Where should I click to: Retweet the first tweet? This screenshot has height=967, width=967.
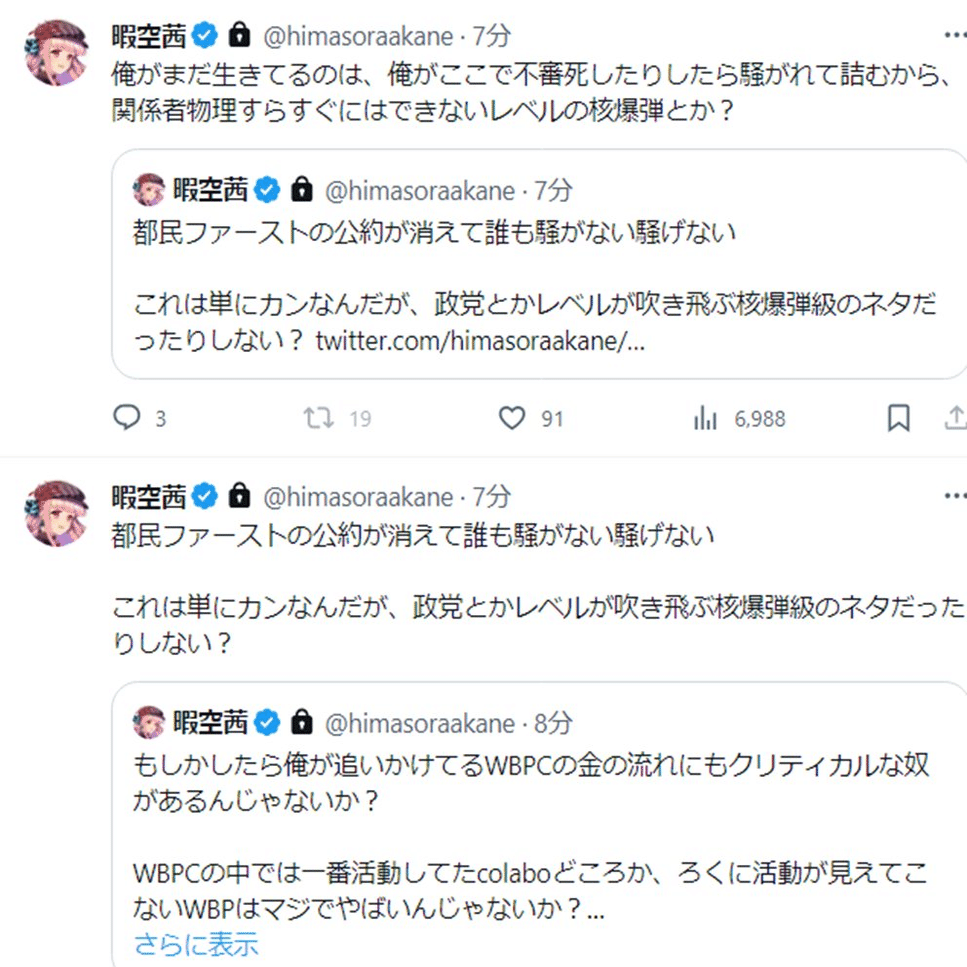point(319,419)
